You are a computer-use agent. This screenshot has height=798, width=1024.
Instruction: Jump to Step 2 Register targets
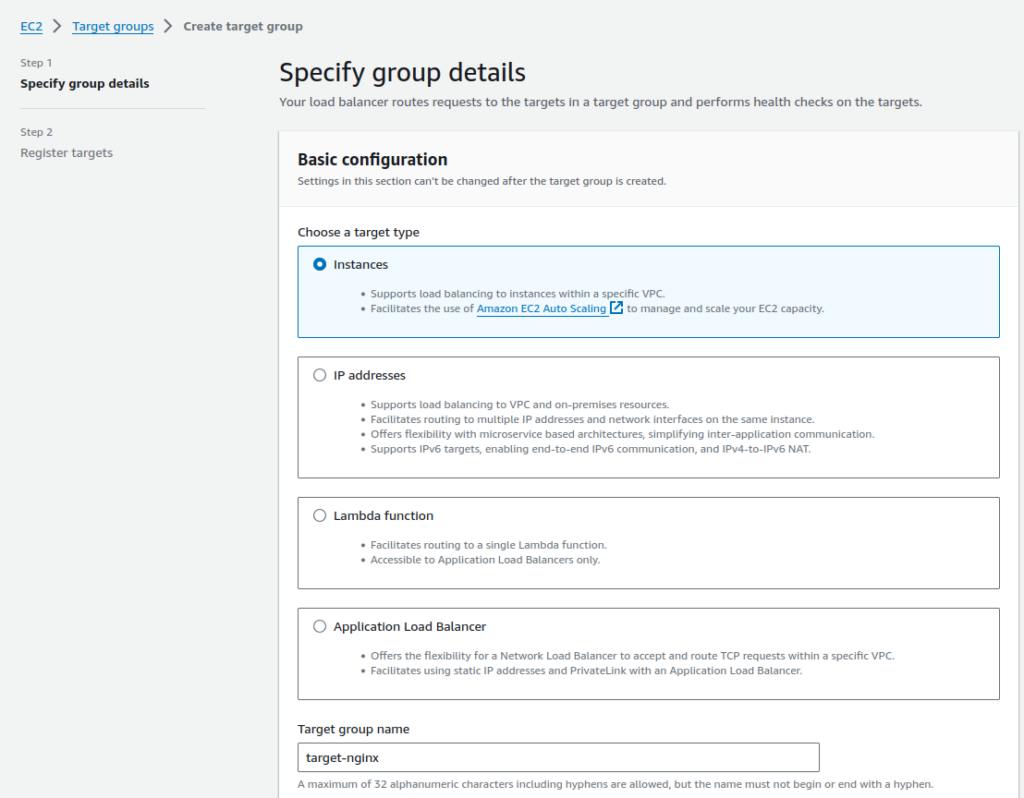click(x=67, y=153)
